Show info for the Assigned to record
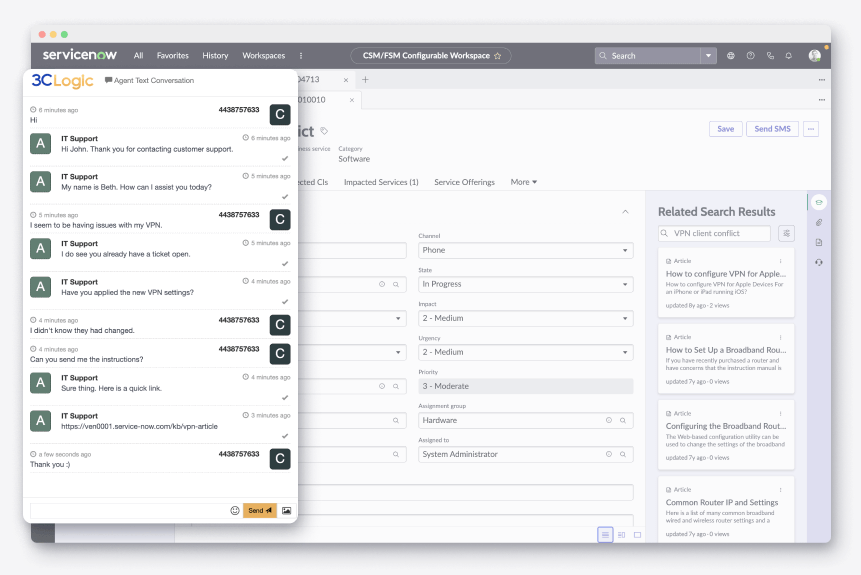Image resolution: width=861 pixels, height=575 pixels. (x=608, y=454)
